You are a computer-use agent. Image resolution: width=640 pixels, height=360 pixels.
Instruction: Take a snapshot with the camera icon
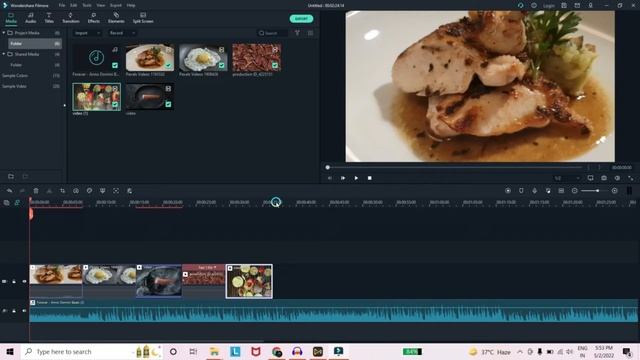[604, 178]
